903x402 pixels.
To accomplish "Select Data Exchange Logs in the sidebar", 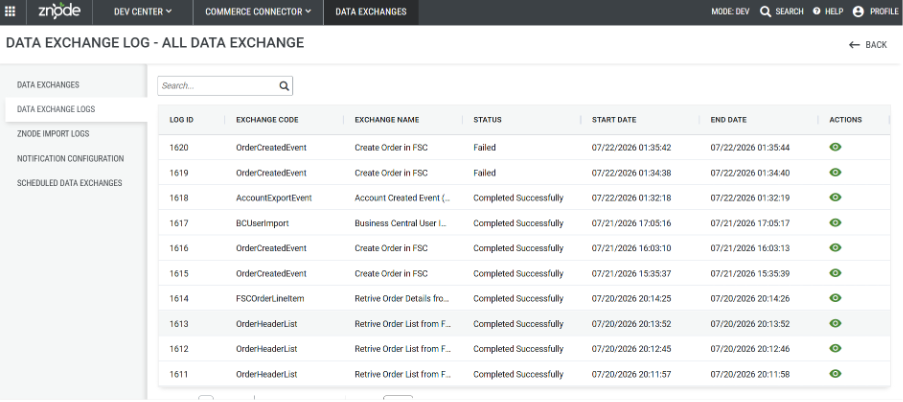I will click(x=56, y=109).
